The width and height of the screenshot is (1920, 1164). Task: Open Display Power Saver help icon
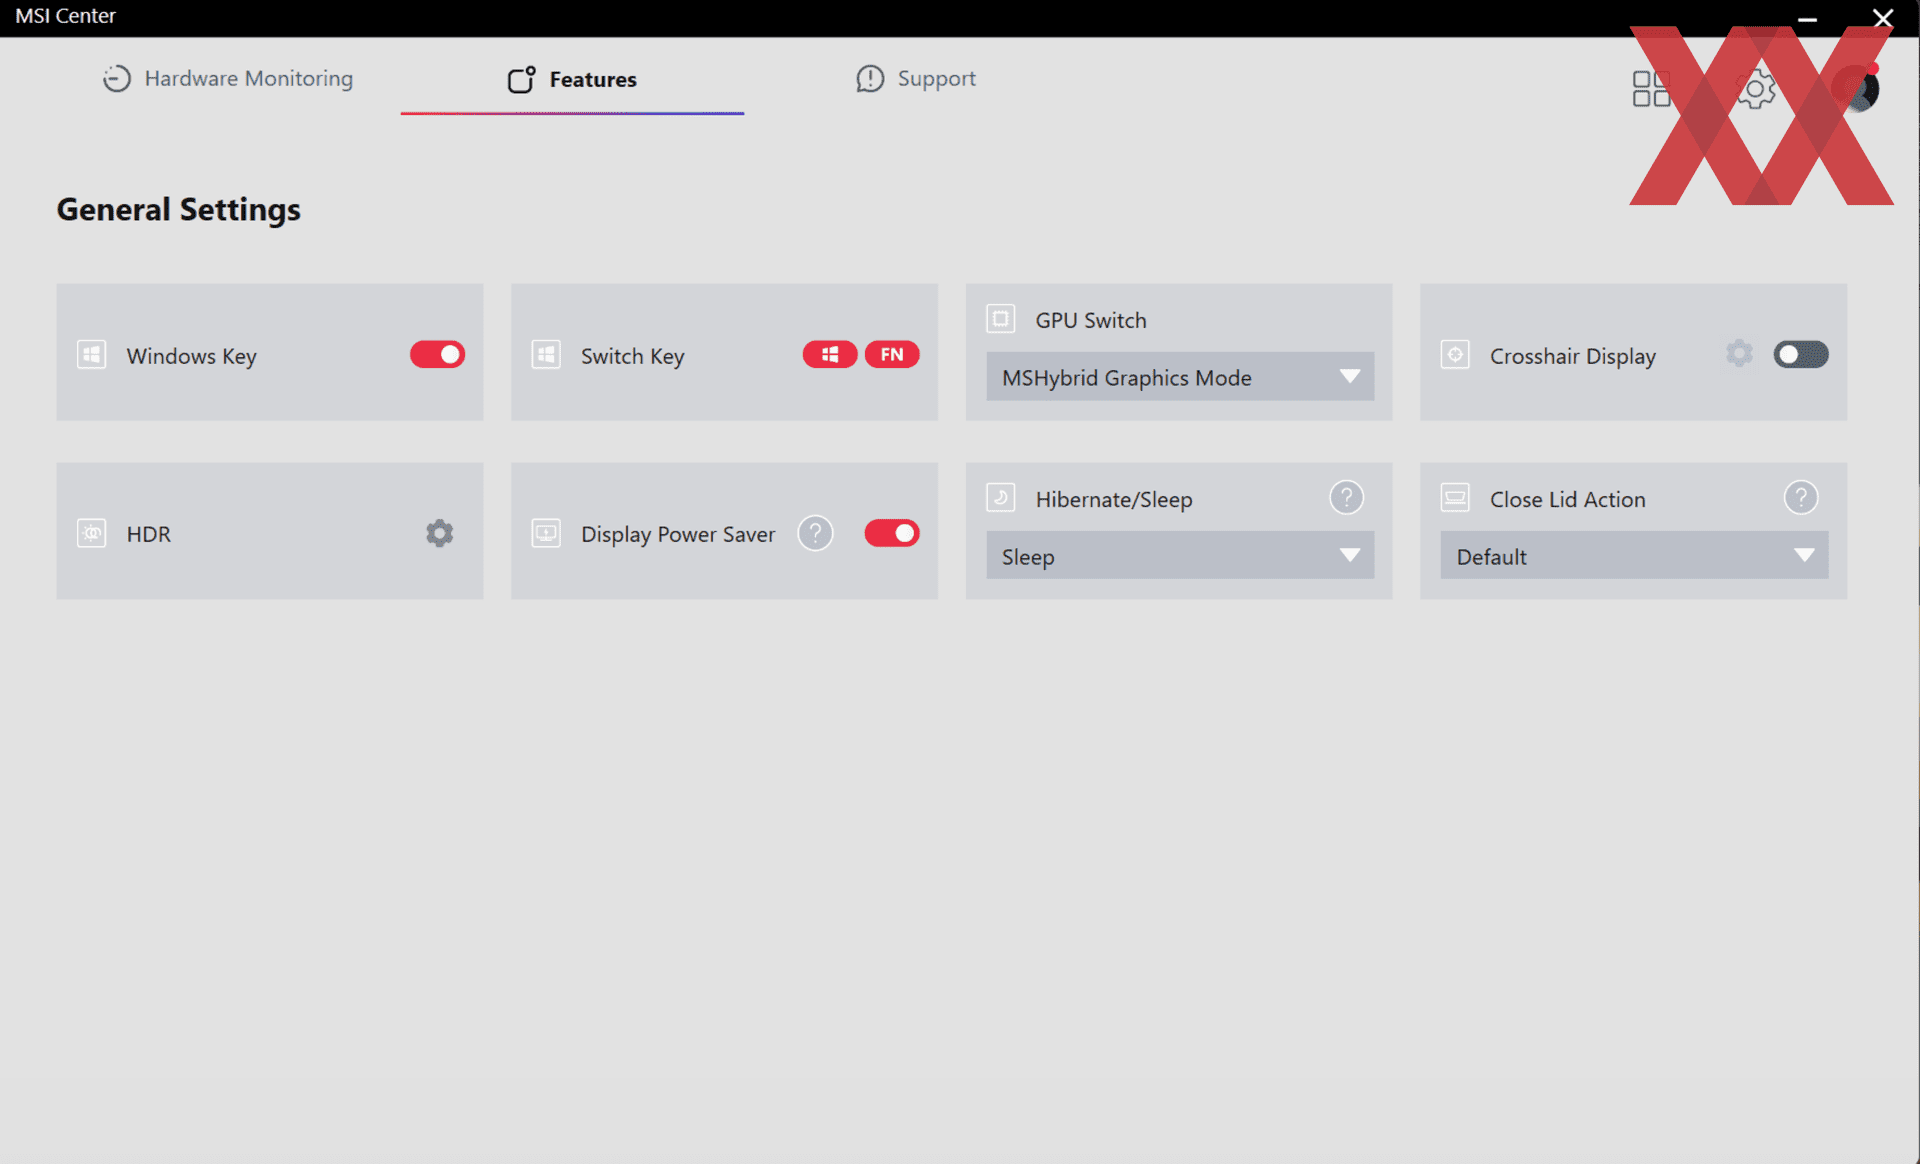pos(815,533)
